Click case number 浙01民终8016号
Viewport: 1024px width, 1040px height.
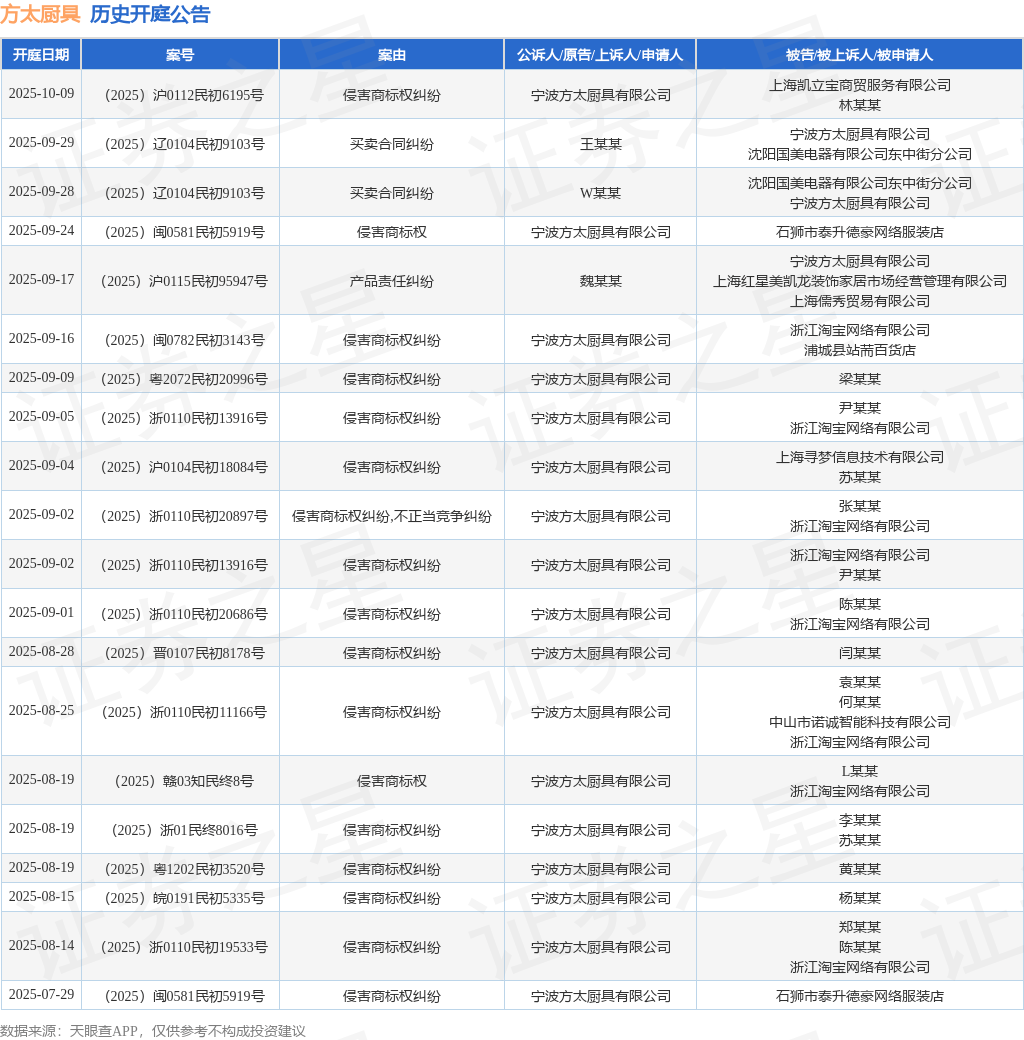click(184, 830)
